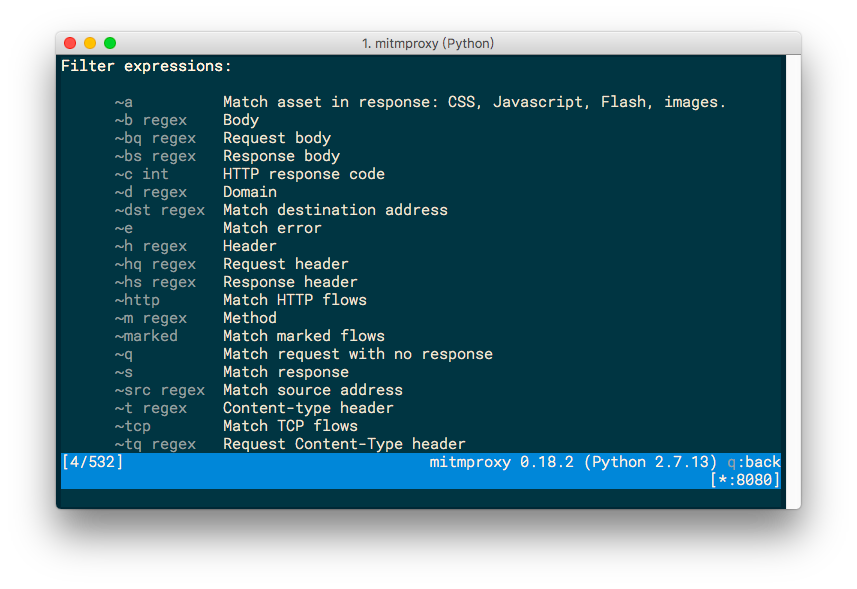857x589 pixels.
Task: Select the 'Response header' description
Action: [x=290, y=282]
